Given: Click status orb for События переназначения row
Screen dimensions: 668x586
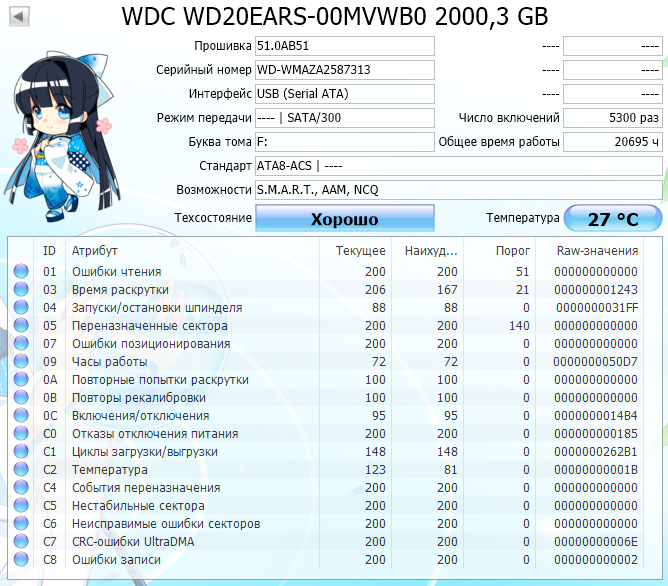Looking at the screenshot, I should point(21,487).
